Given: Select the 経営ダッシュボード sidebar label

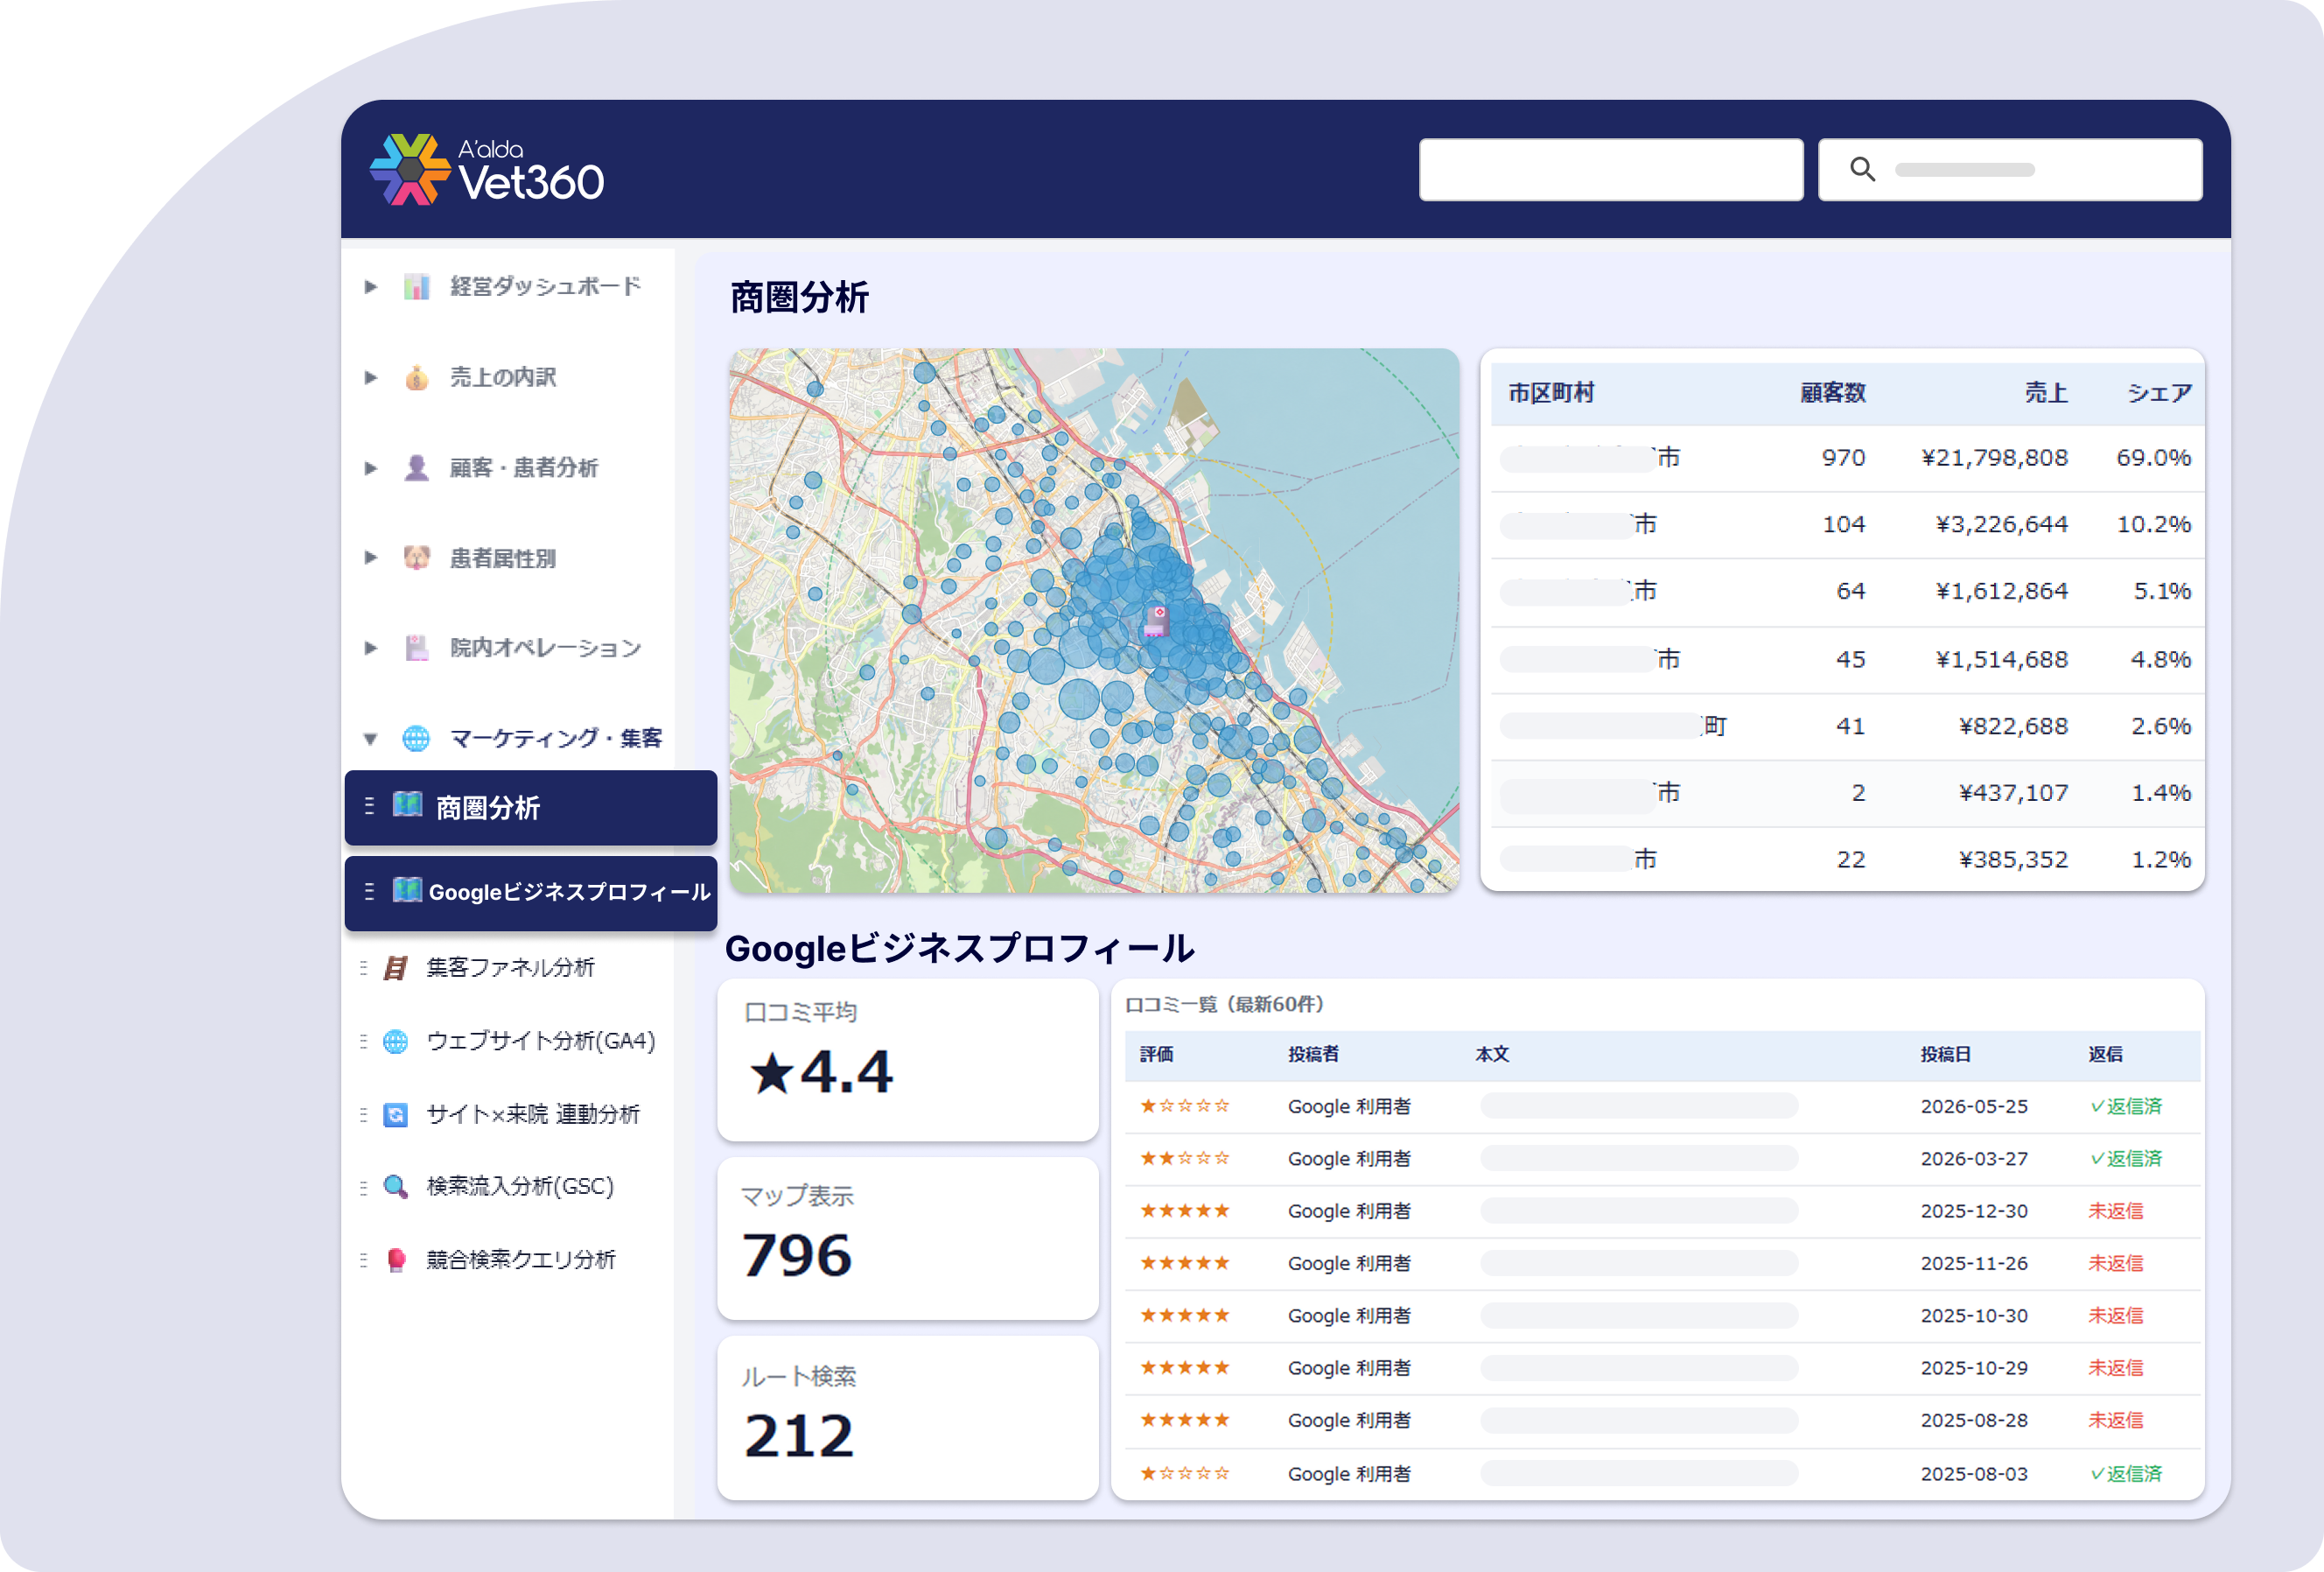Looking at the screenshot, I should pyautogui.click(x=545, y=287).
